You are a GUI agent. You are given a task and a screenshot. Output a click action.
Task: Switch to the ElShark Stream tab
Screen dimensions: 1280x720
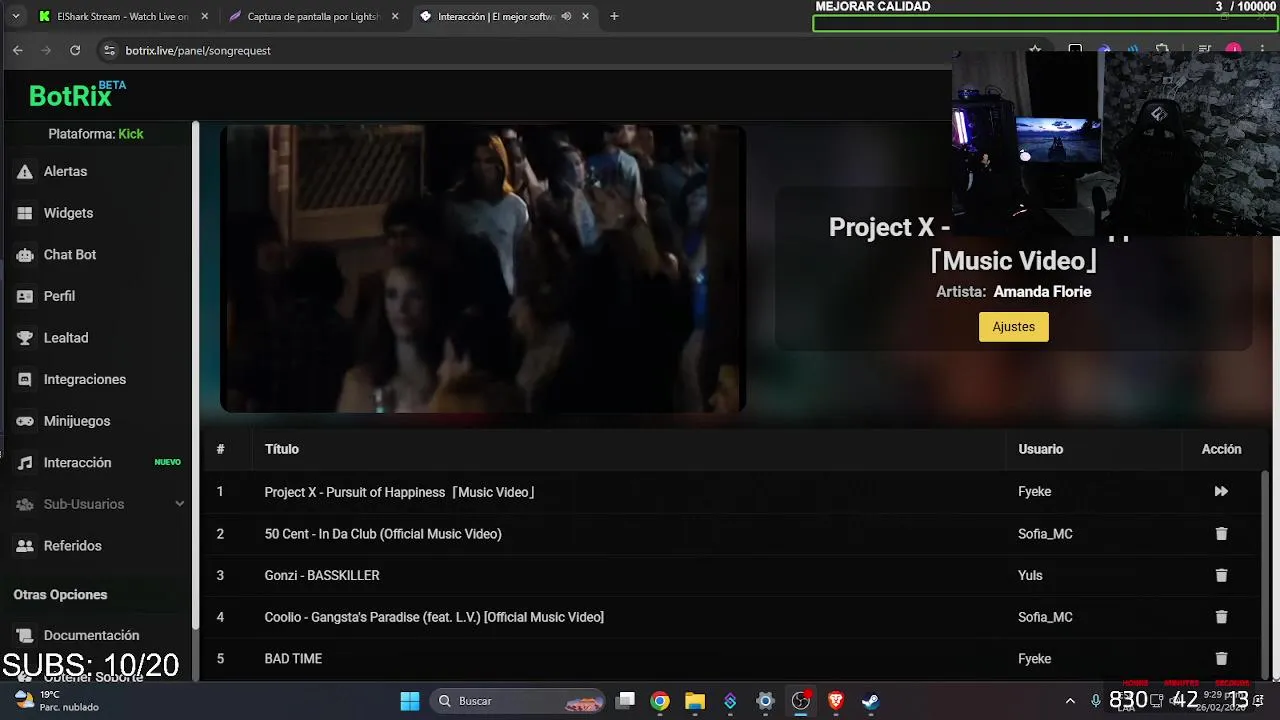[123, 16]
